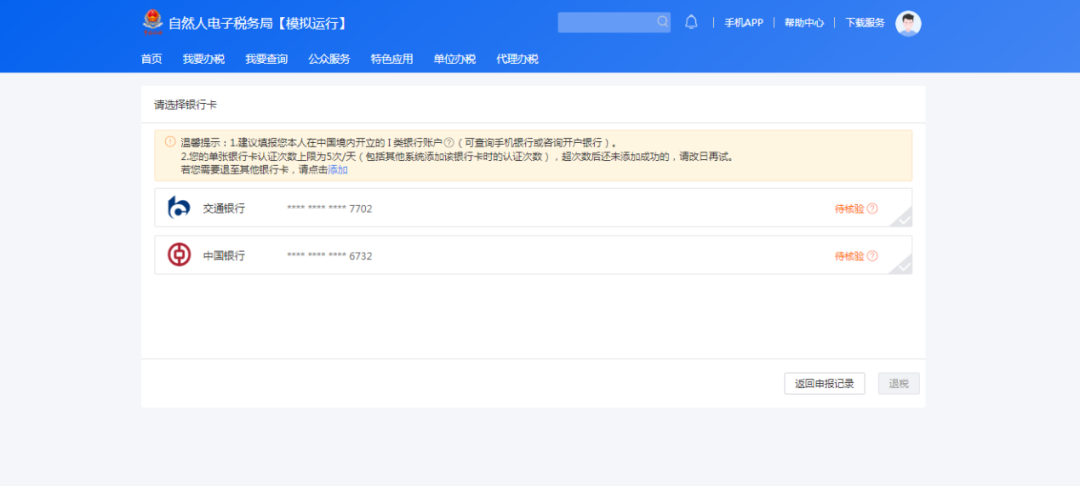The image size is (1080, 486).
Task: Open notifications bell icon
Action: pos(691,22)
